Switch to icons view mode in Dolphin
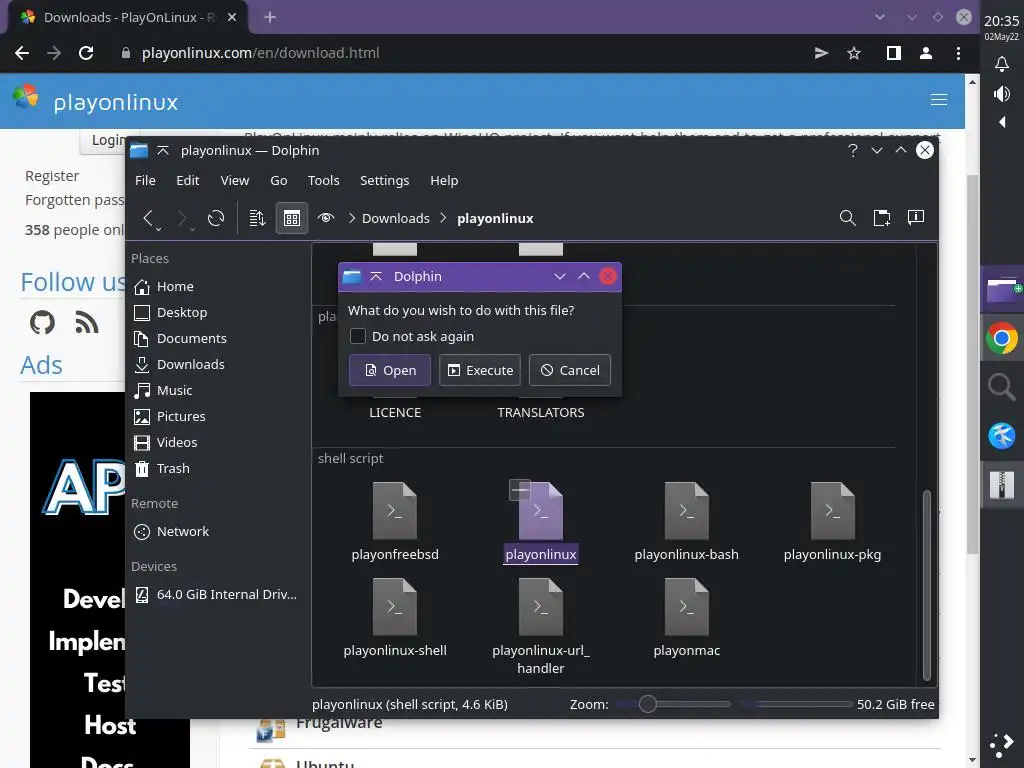The width and height of the screenshot is (1024, 768). tap(292, 218)
